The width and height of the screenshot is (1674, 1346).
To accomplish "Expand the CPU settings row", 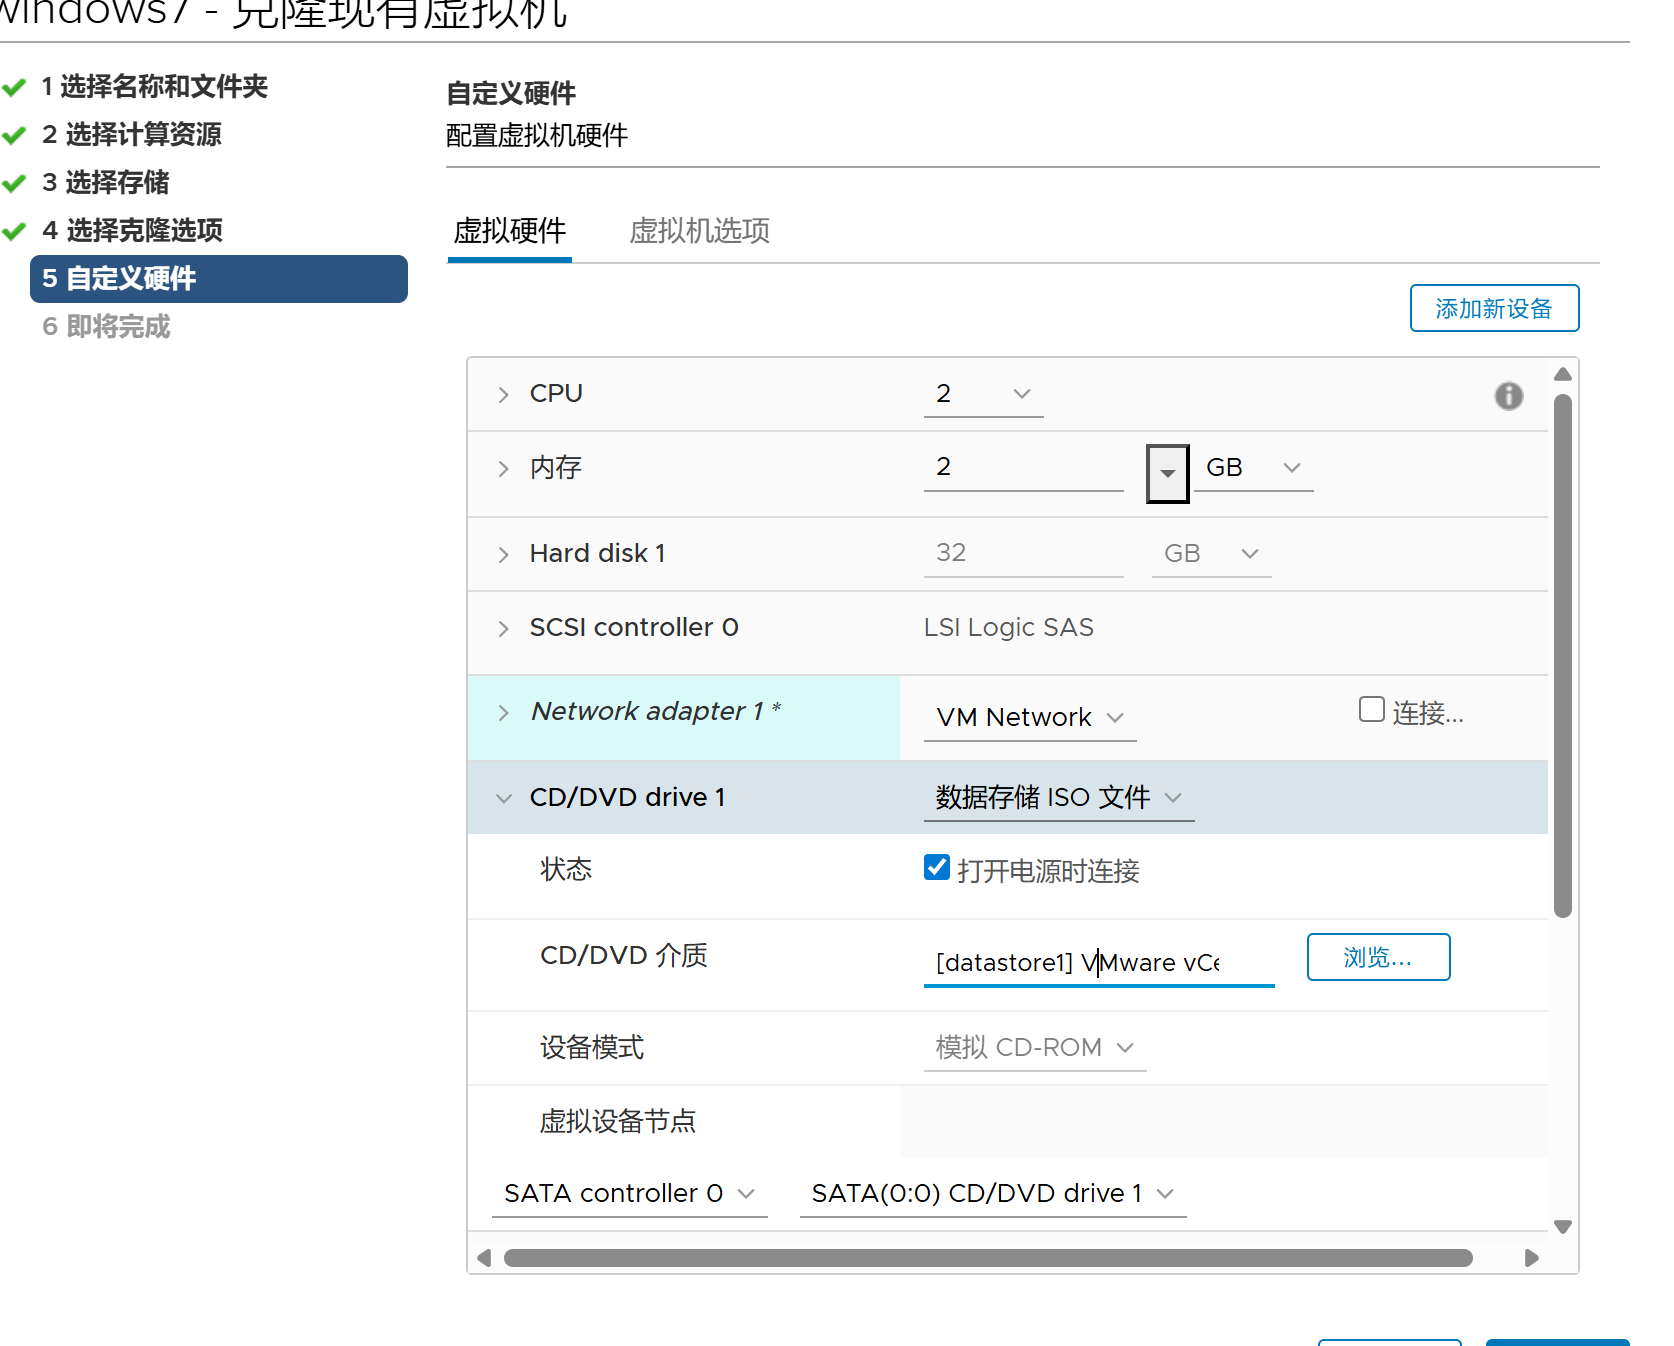I will click(x=504, y=395).
